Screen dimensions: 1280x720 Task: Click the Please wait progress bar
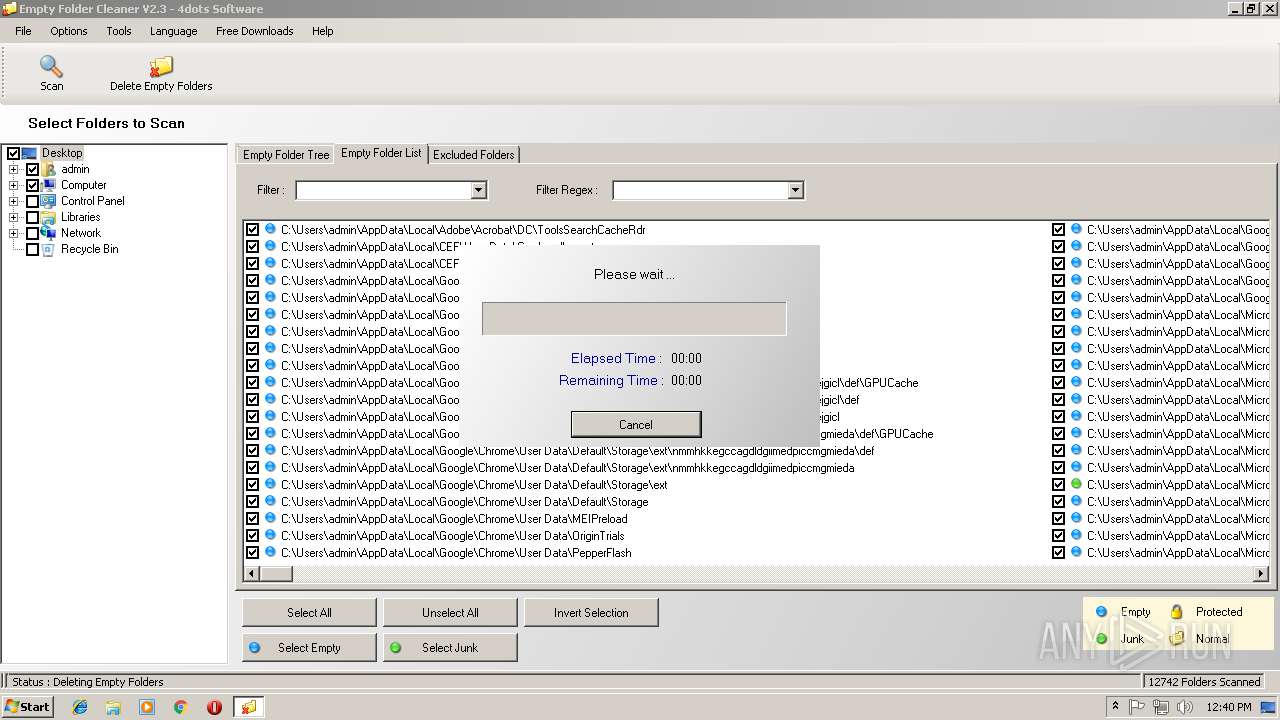634,319
